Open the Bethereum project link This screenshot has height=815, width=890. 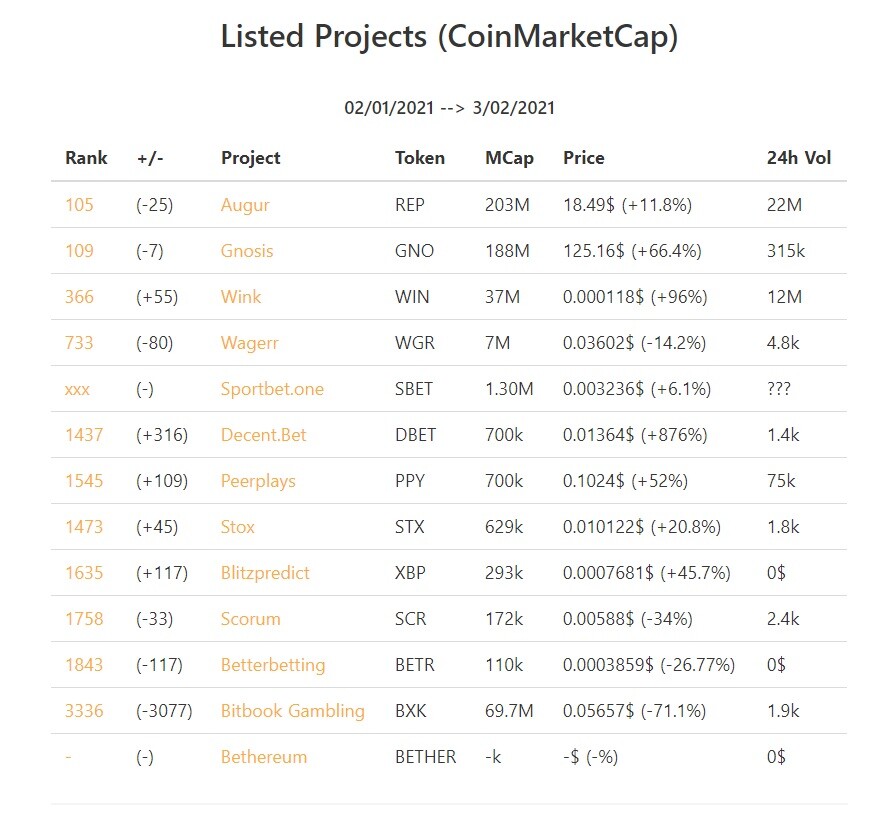tap(263, 757)
